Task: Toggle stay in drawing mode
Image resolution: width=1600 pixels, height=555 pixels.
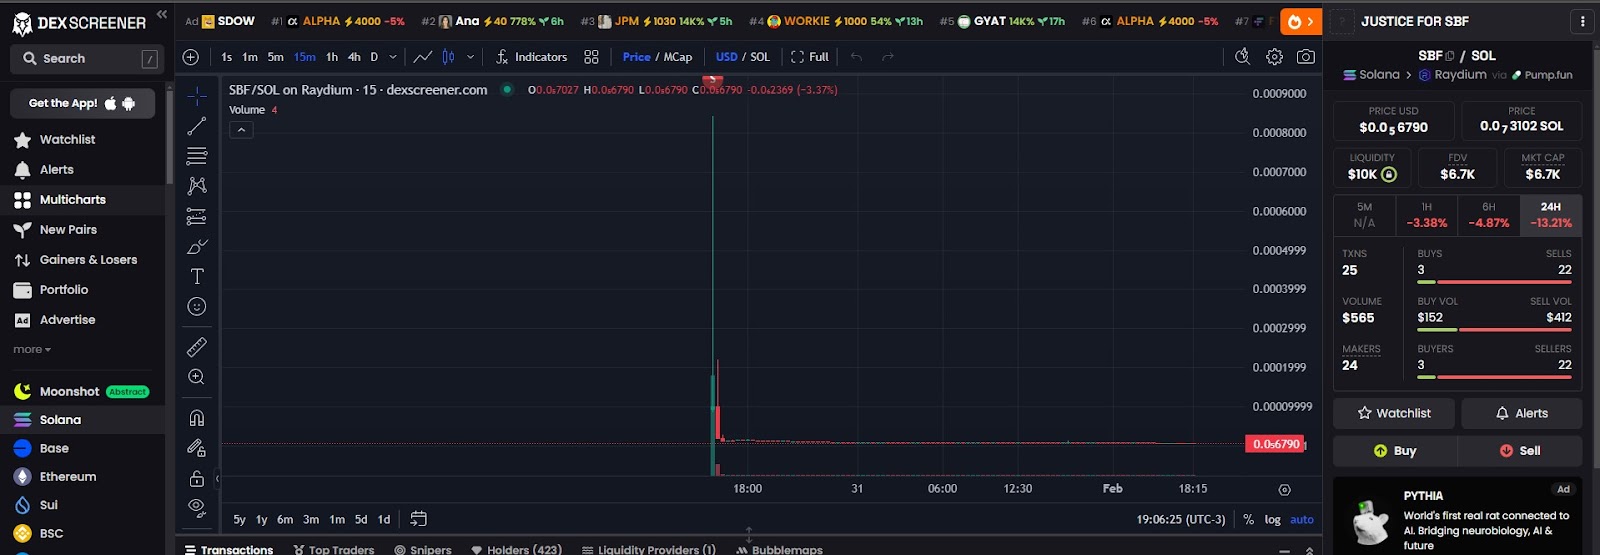Action: pos(197,448)
